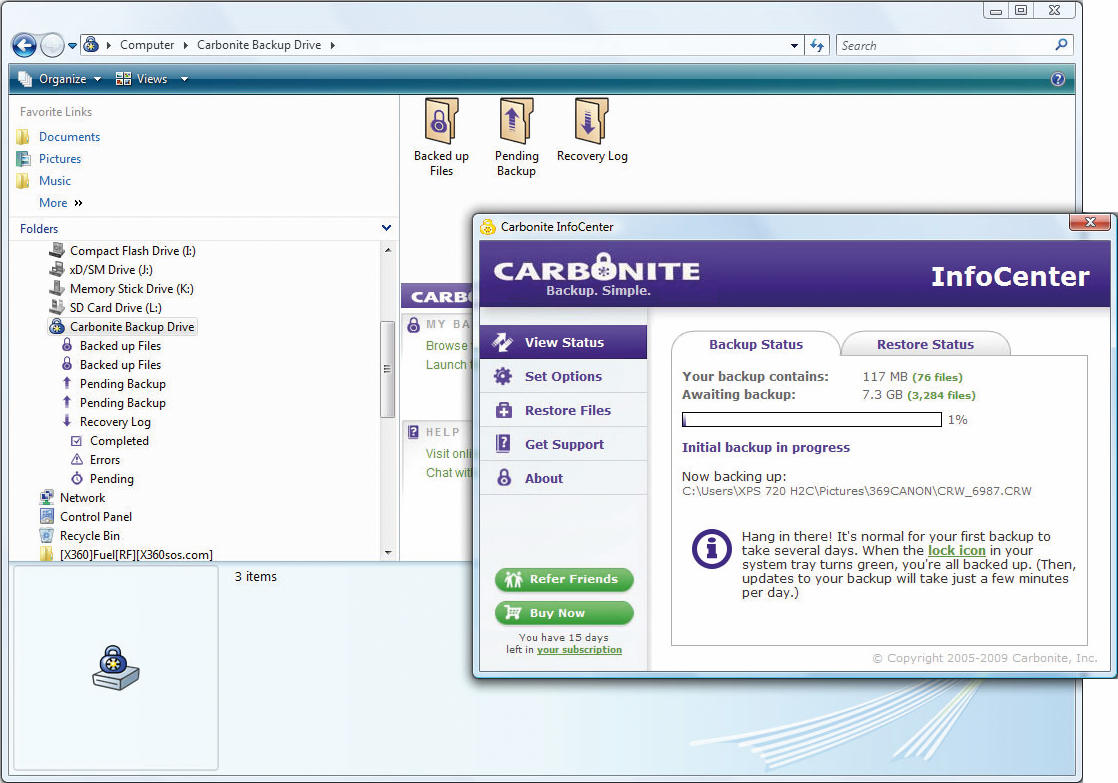
Task: Expand More favorite links
Action: (61, 203)
